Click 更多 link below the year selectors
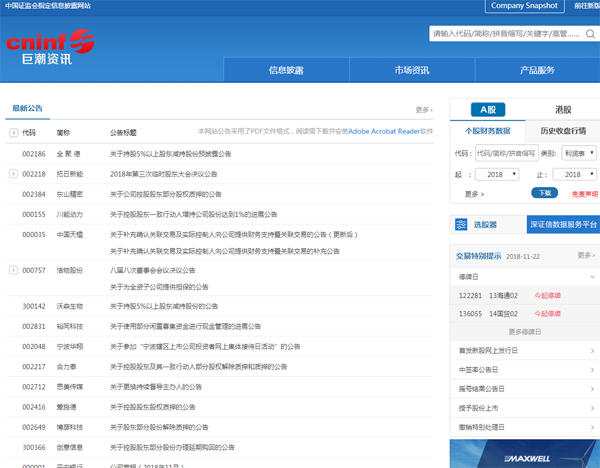 point(474,194)
